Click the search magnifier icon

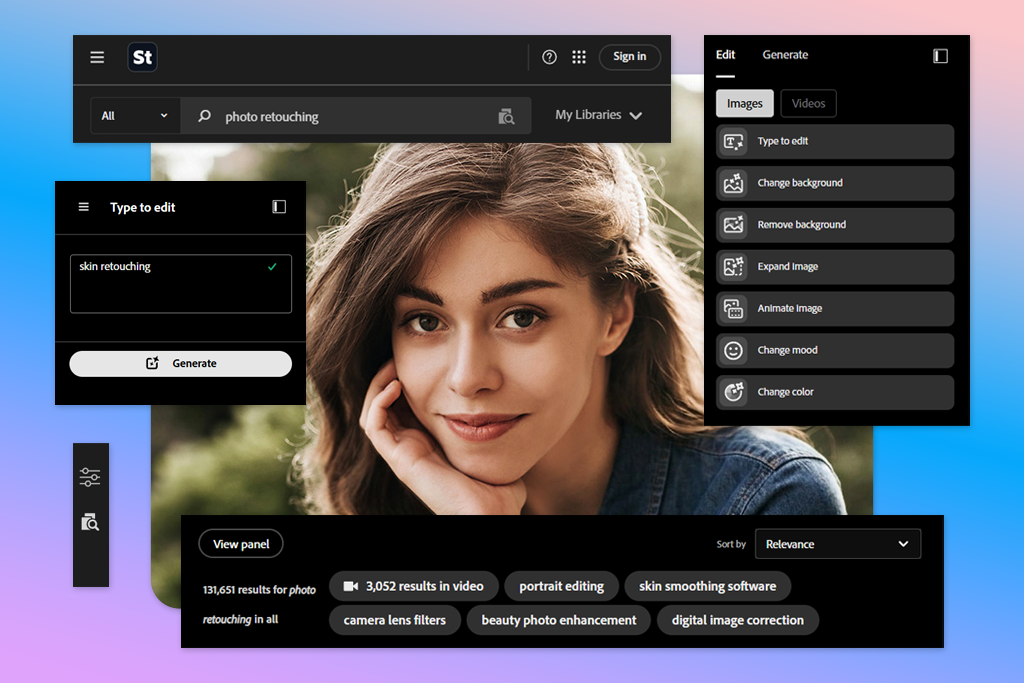point(204,116)
